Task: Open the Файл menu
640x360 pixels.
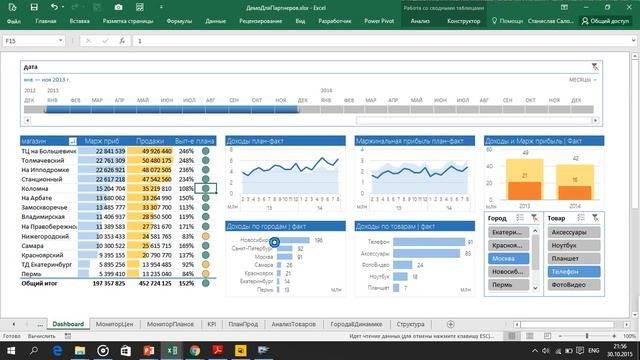Action: coord(14,21)
